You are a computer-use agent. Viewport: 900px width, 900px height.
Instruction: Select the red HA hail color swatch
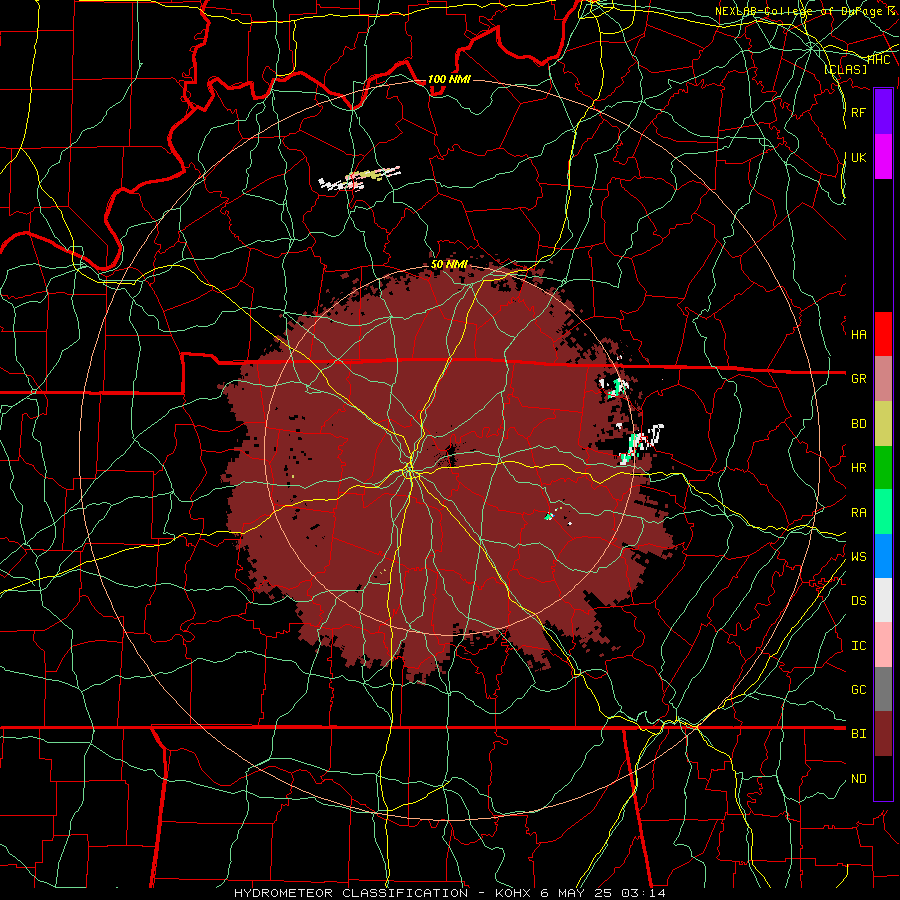click(883, 334)
